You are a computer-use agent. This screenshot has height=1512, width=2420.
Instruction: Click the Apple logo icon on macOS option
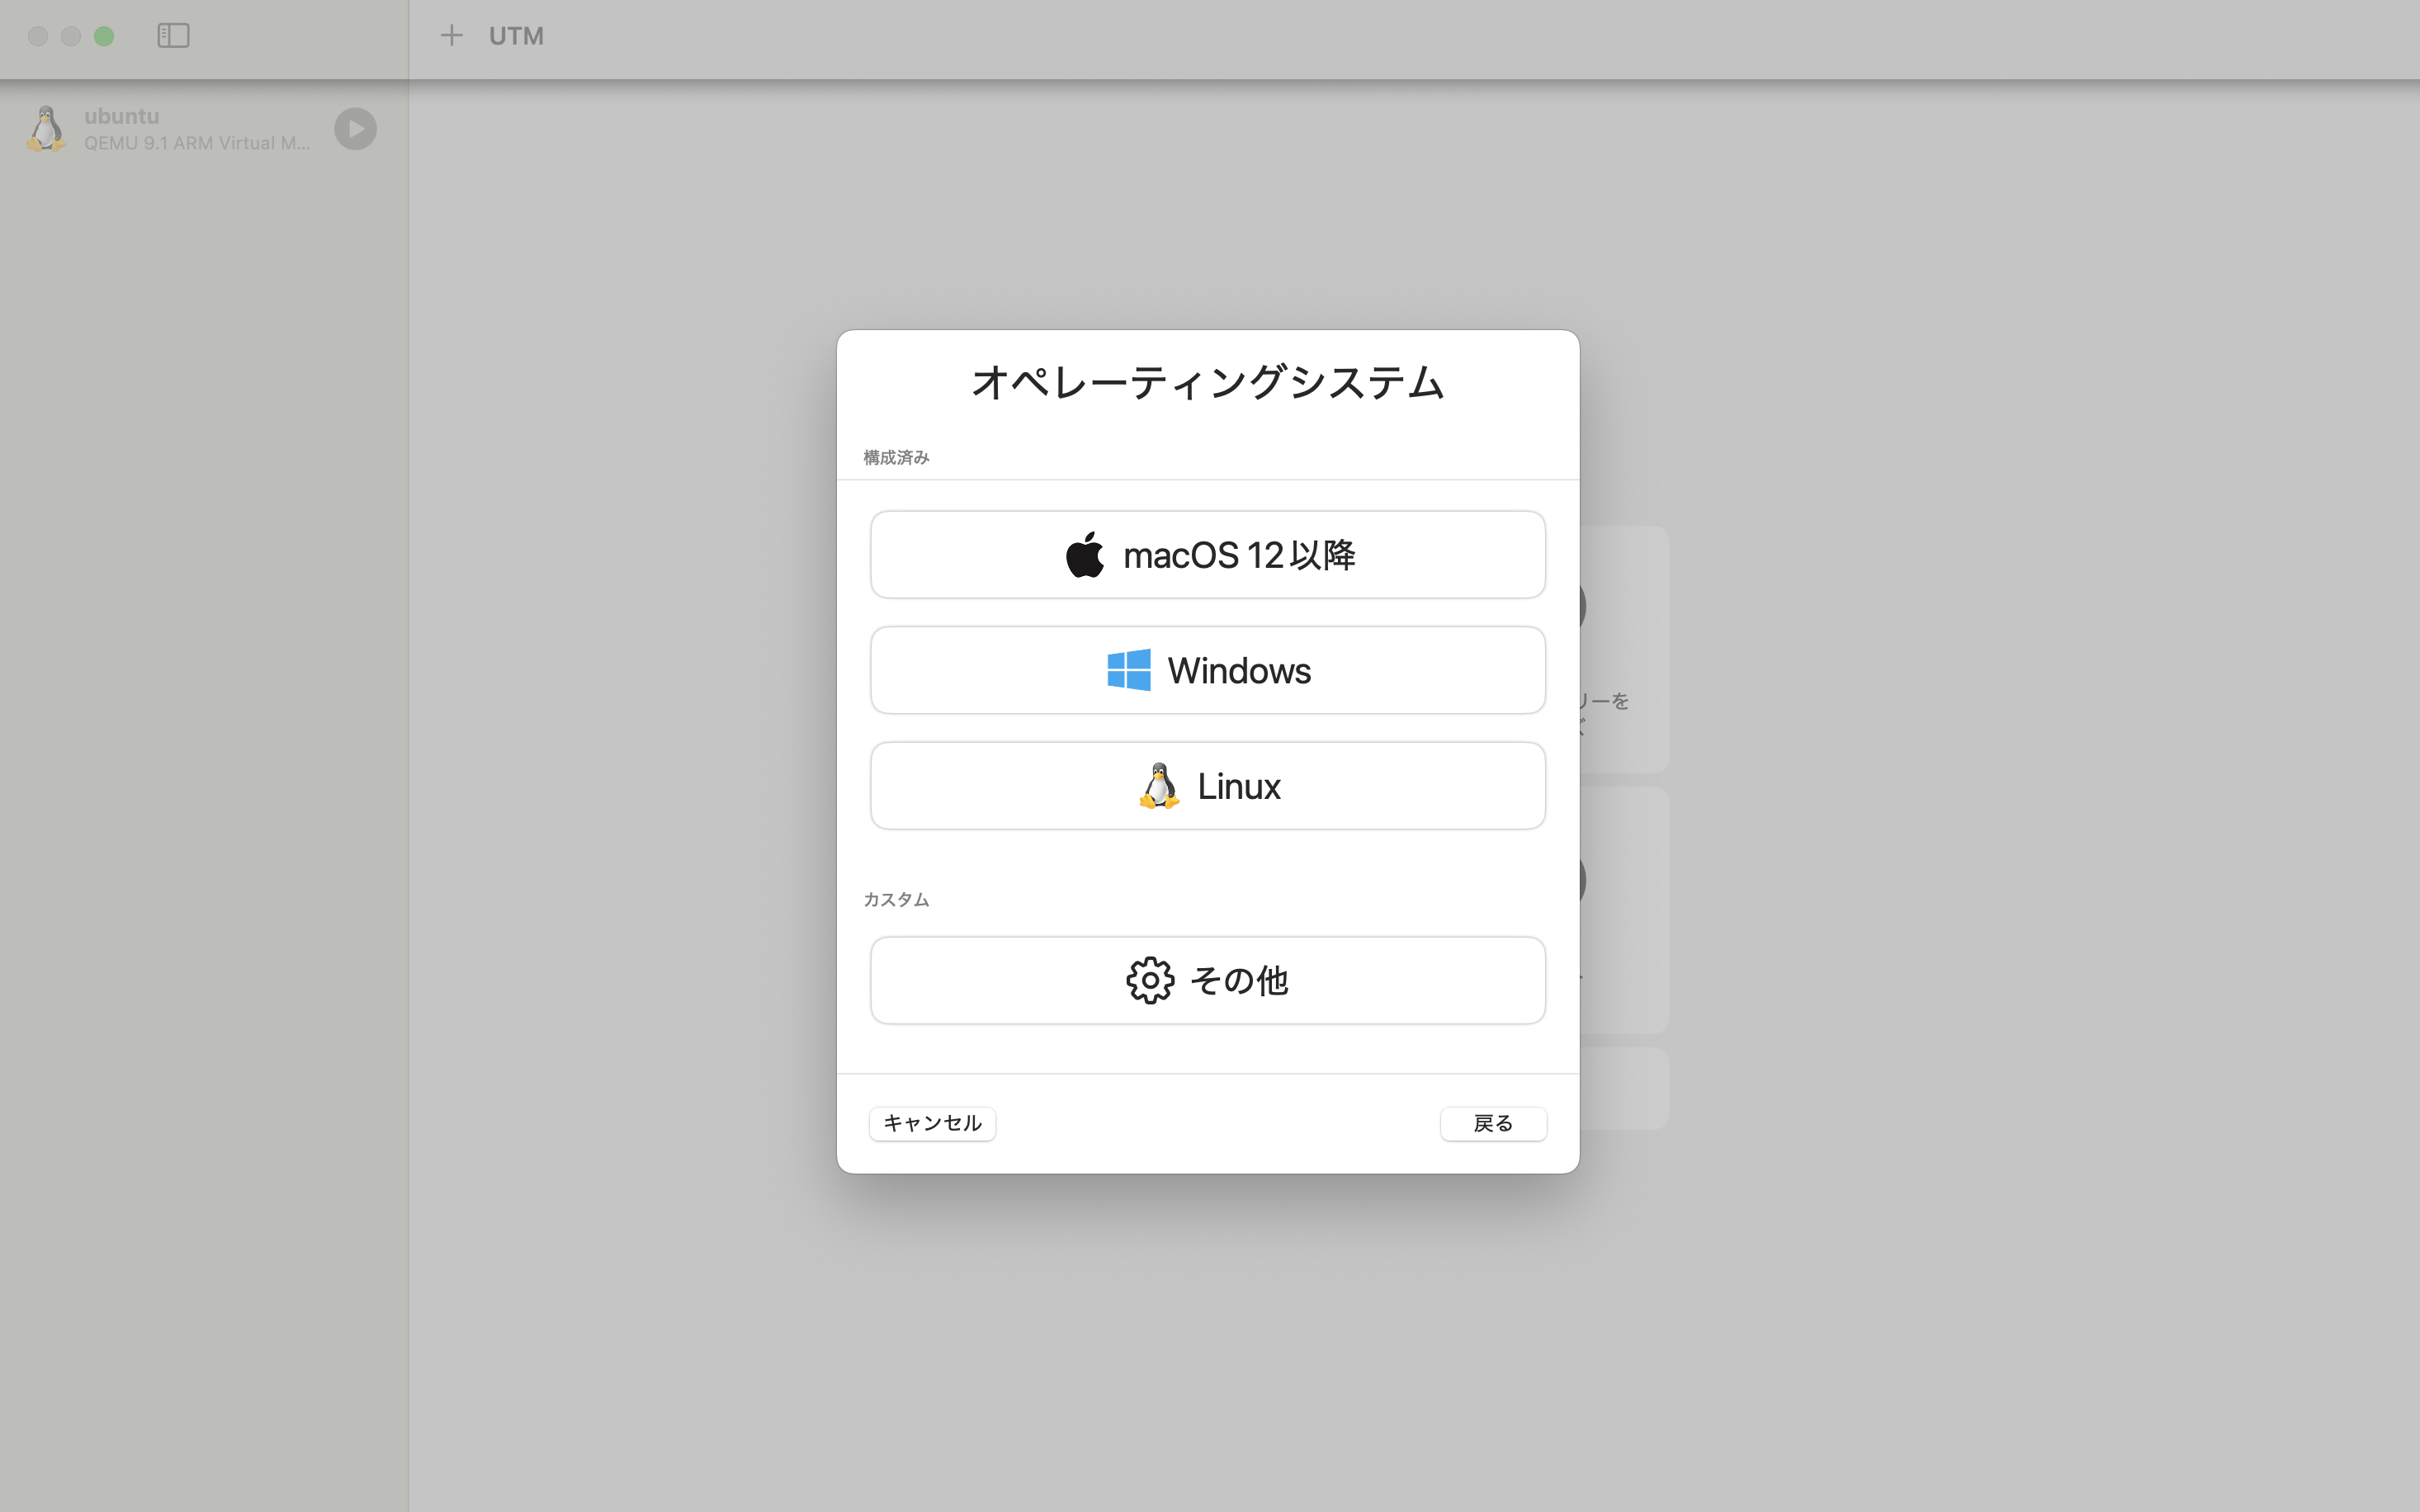click(x=1088, y=554)
